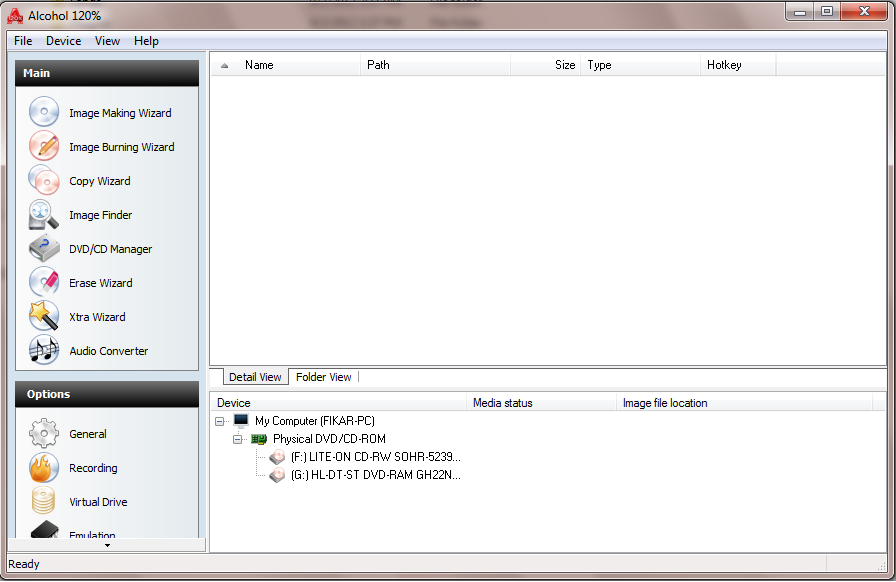Click the sidebar scroll-down arrow

pos(107,545)
